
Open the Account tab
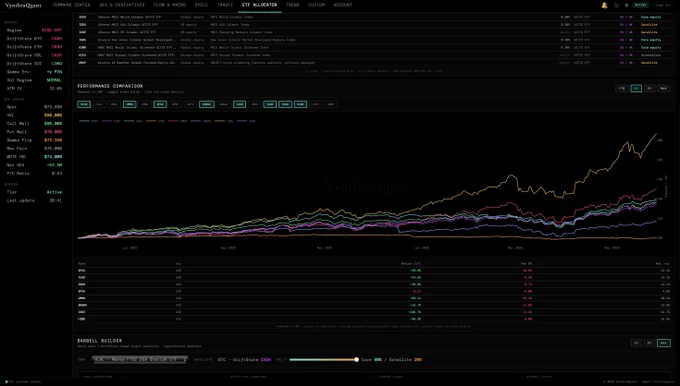[343, 5]
